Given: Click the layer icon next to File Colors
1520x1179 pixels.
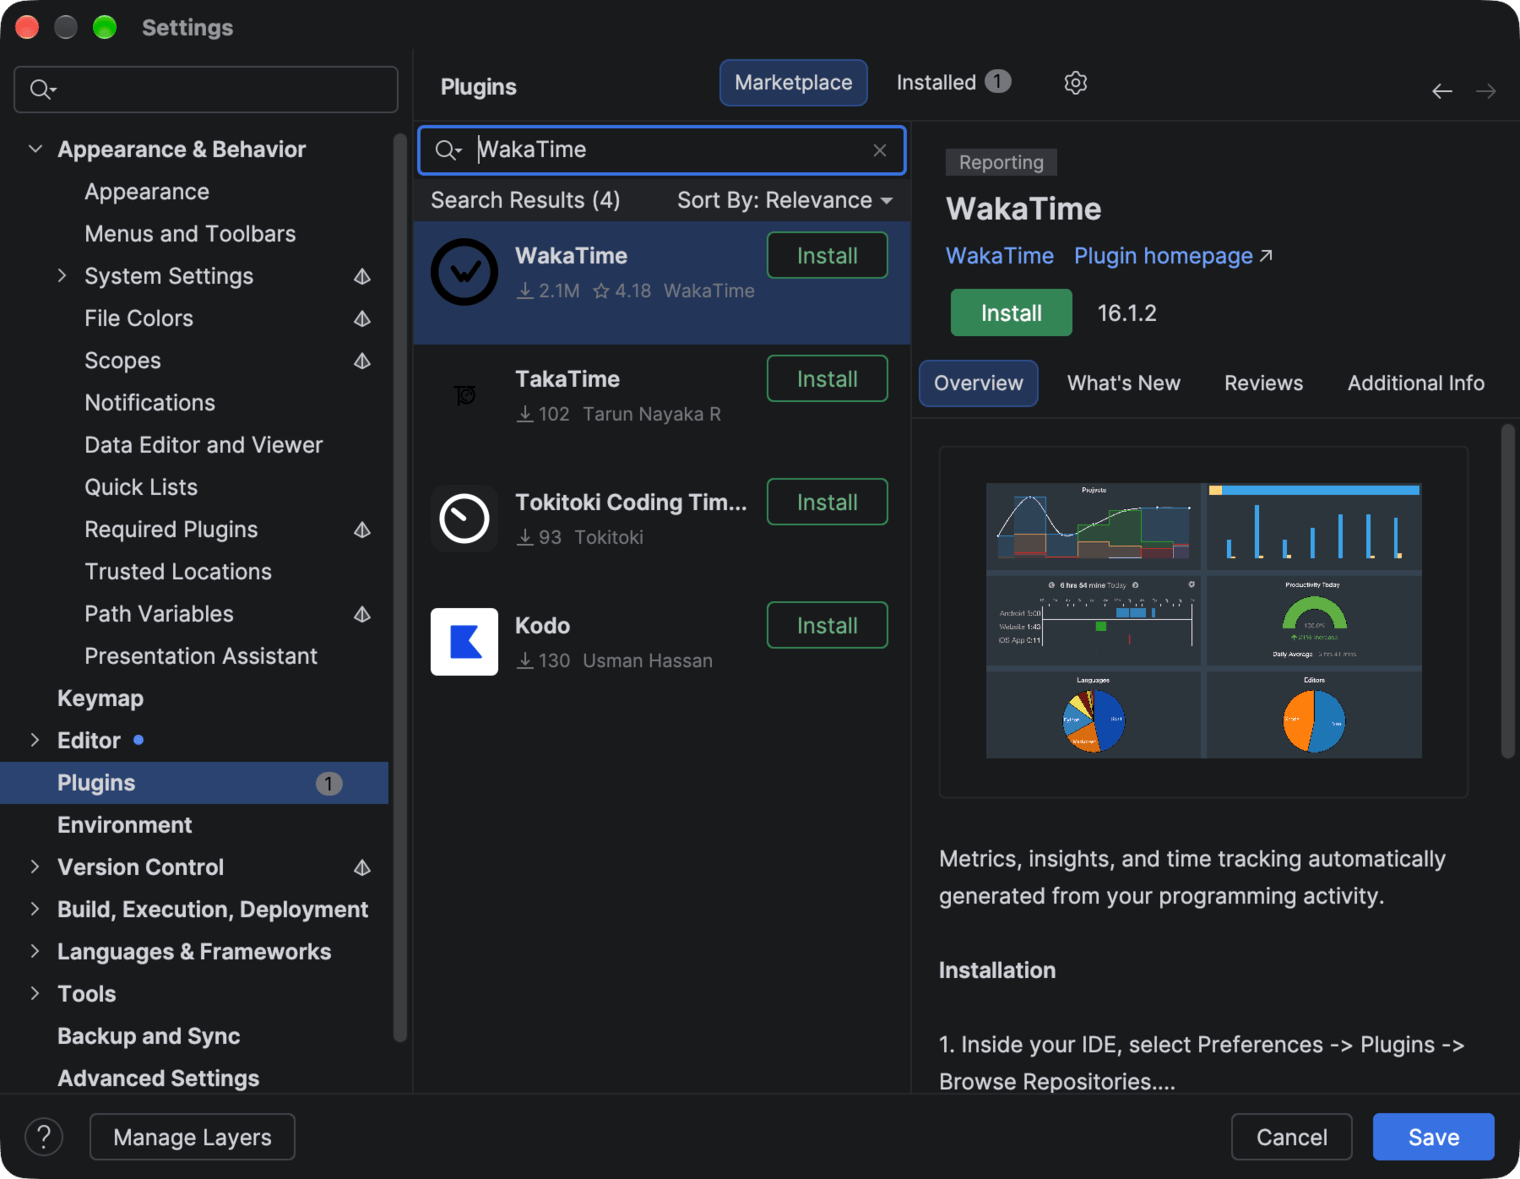Looking at the screenshot, I should pos(362,318).
